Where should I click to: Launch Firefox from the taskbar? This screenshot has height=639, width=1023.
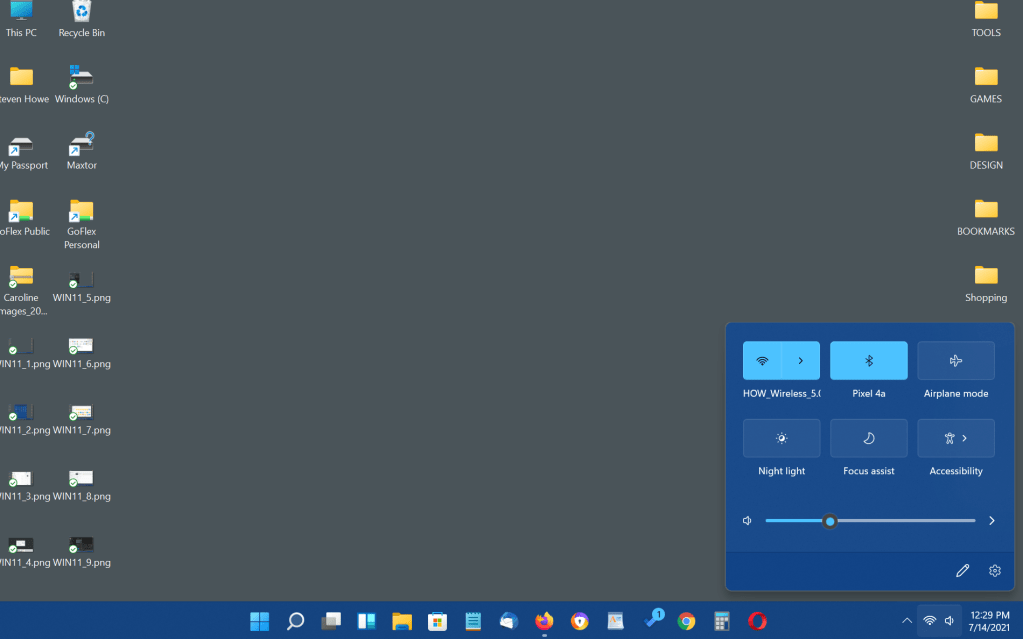tap(544, 621)
